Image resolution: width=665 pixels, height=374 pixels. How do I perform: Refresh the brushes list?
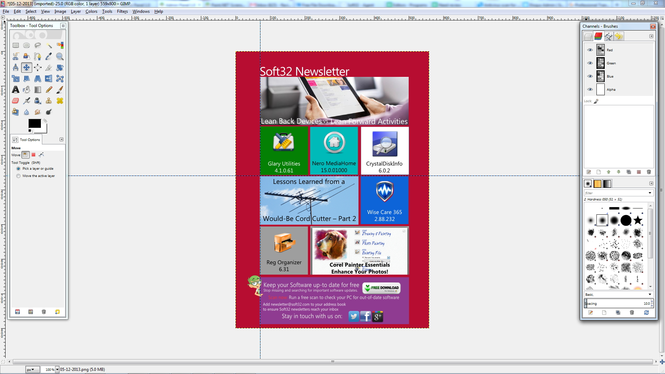[646, 313]
